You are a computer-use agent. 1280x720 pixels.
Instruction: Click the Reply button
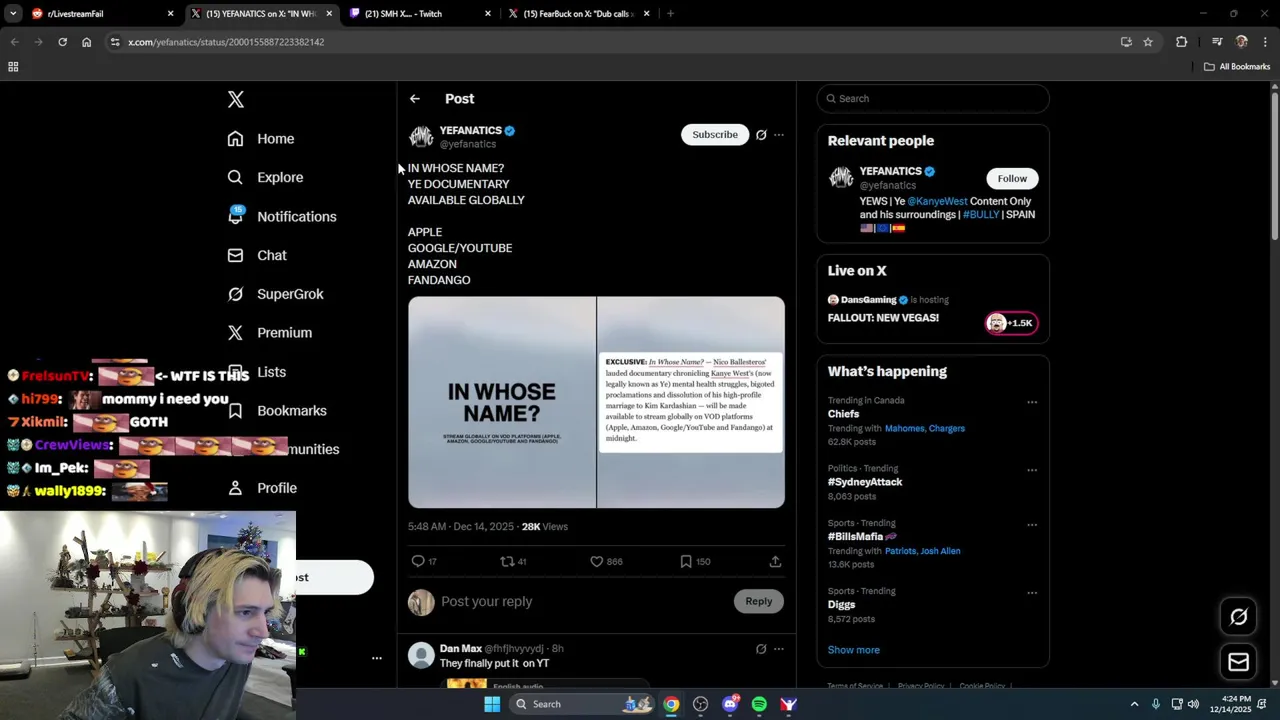tap(759, 601)
